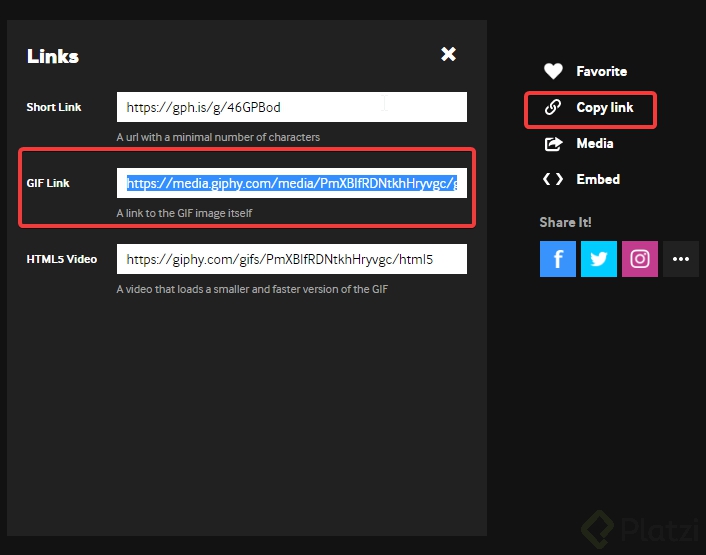
Task: Click the Copy link label
Action: 605,108
